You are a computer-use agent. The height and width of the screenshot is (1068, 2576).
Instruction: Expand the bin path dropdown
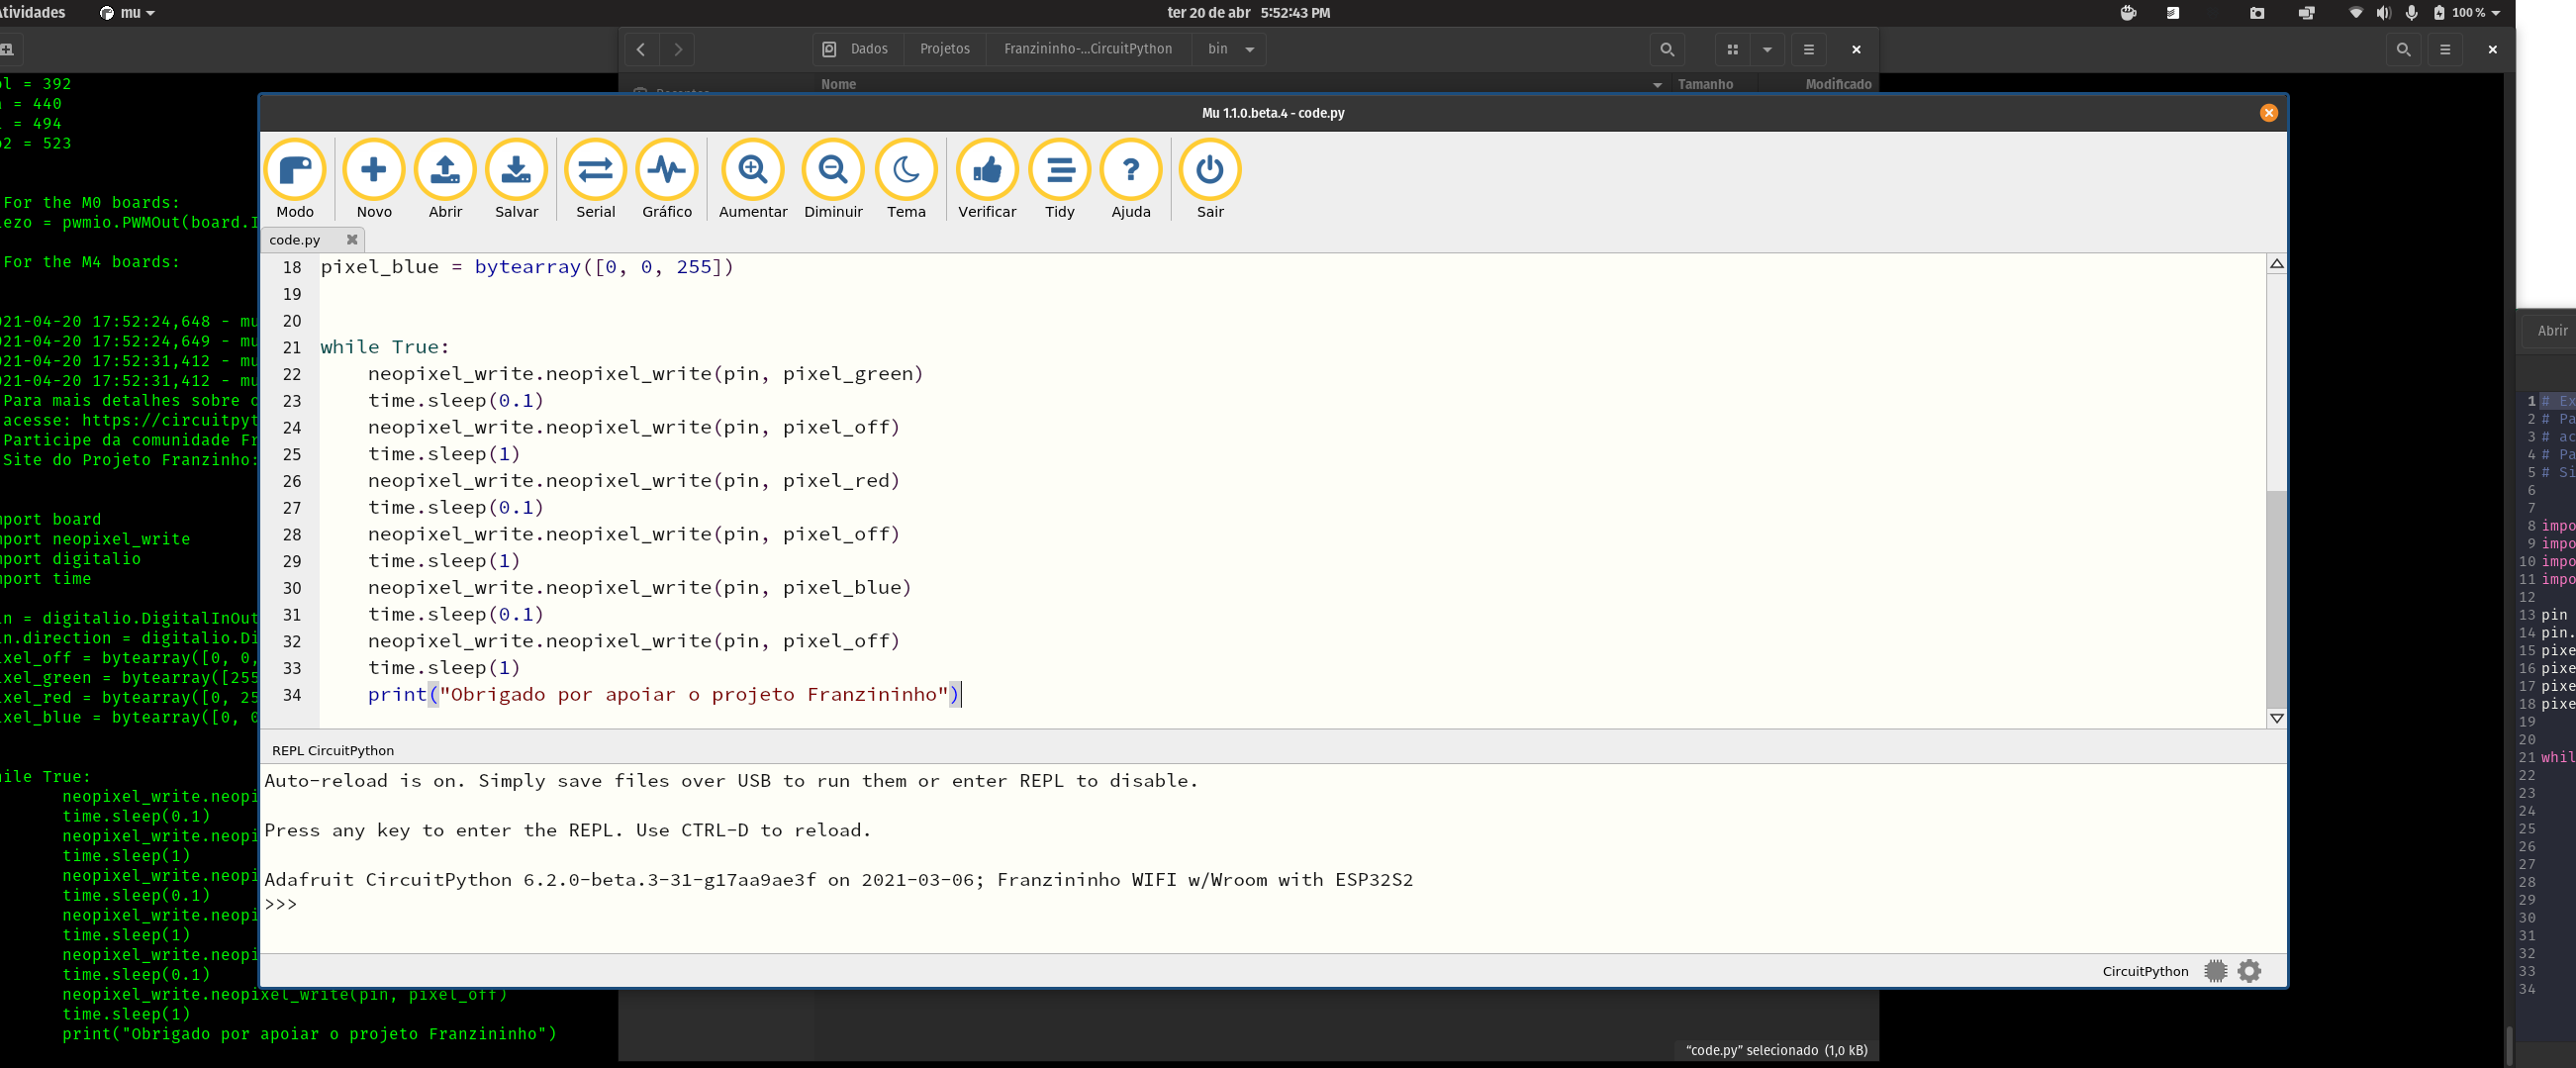tap(1249, 49)
